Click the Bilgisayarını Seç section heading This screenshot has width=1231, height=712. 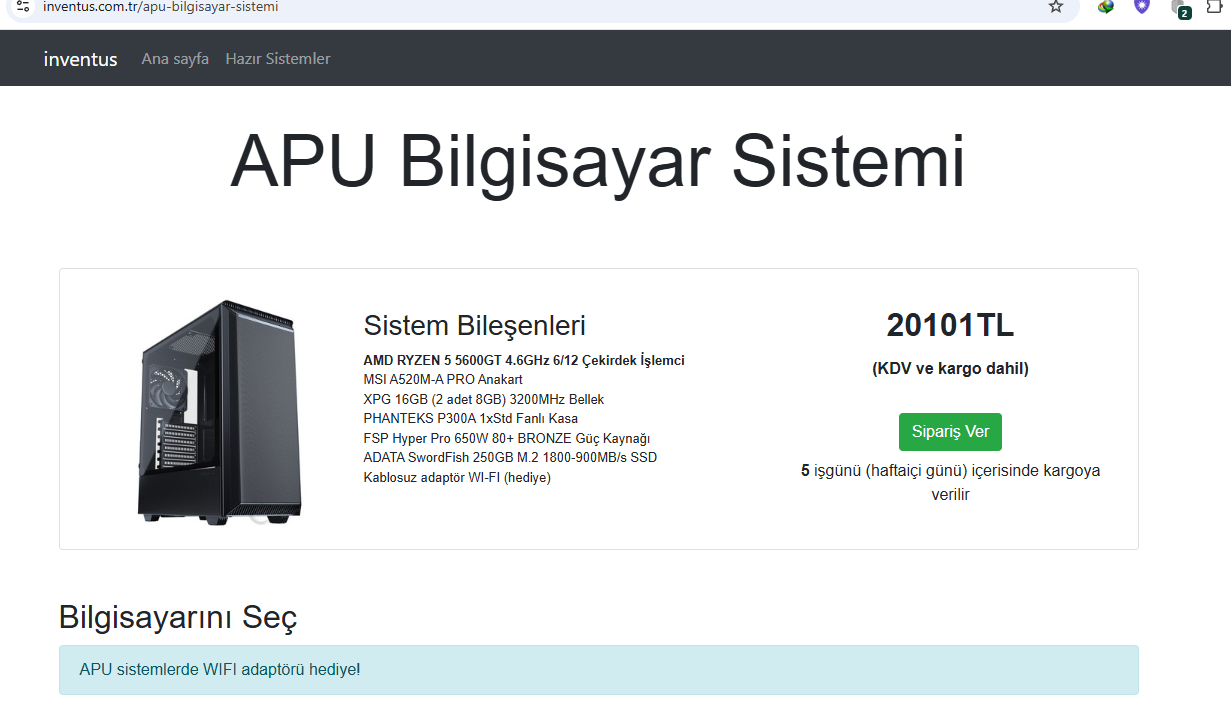(178, 617)
